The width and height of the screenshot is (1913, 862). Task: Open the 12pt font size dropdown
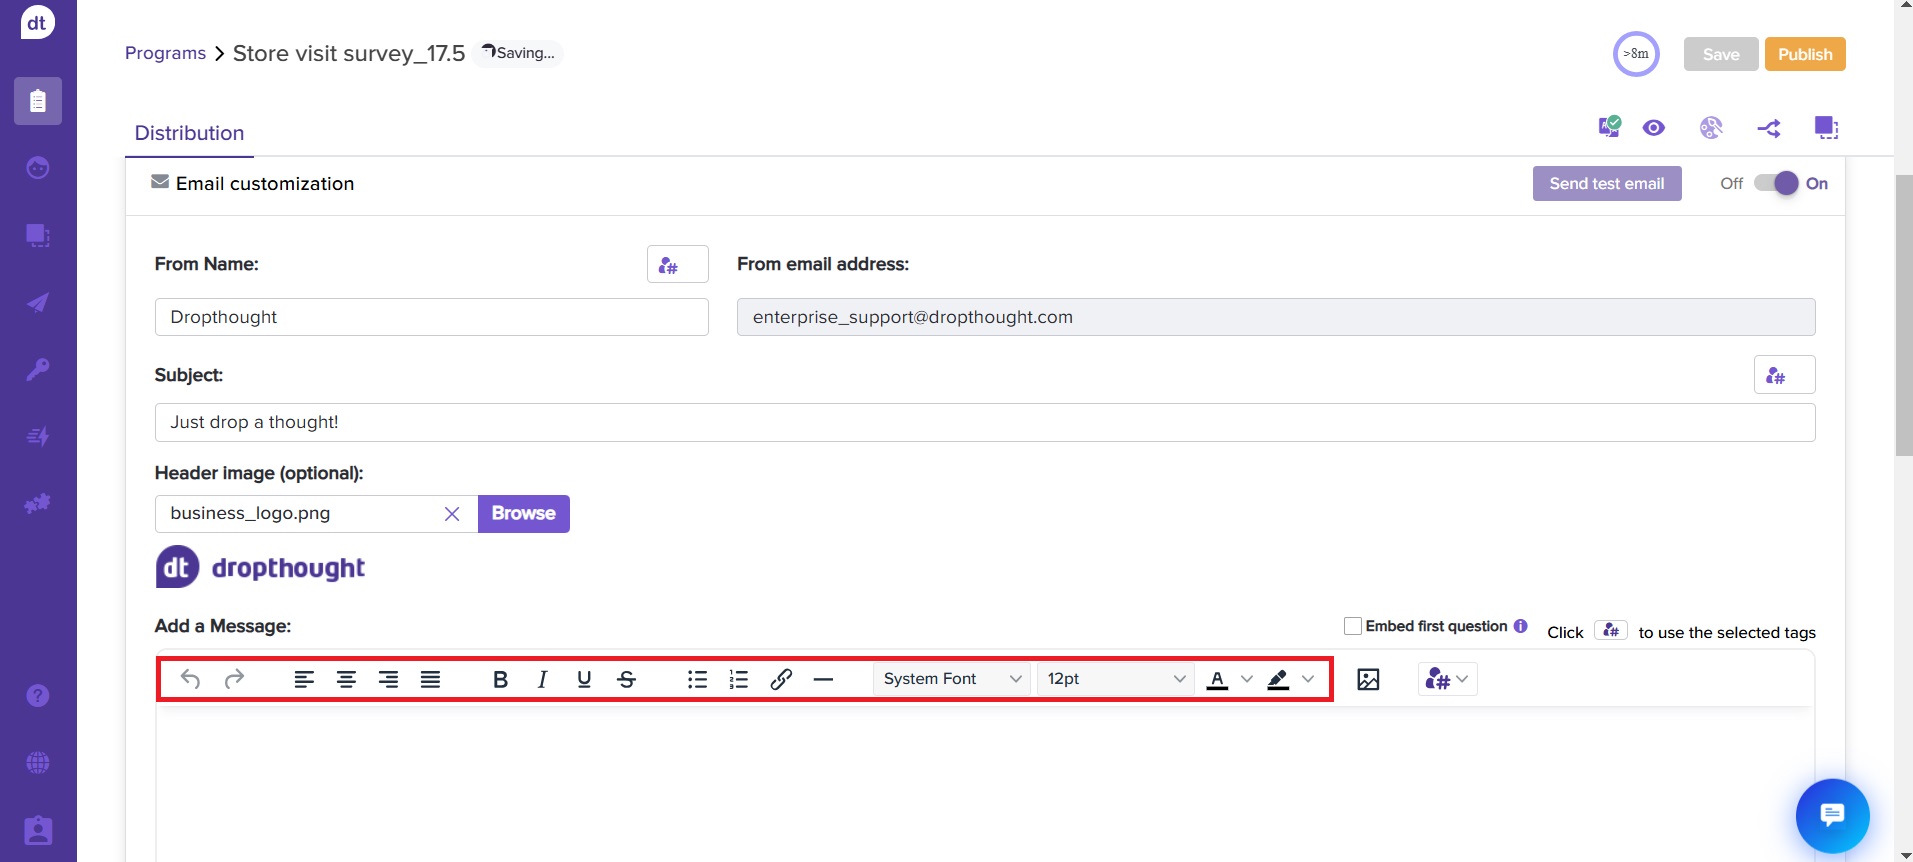pos(1115,679)
